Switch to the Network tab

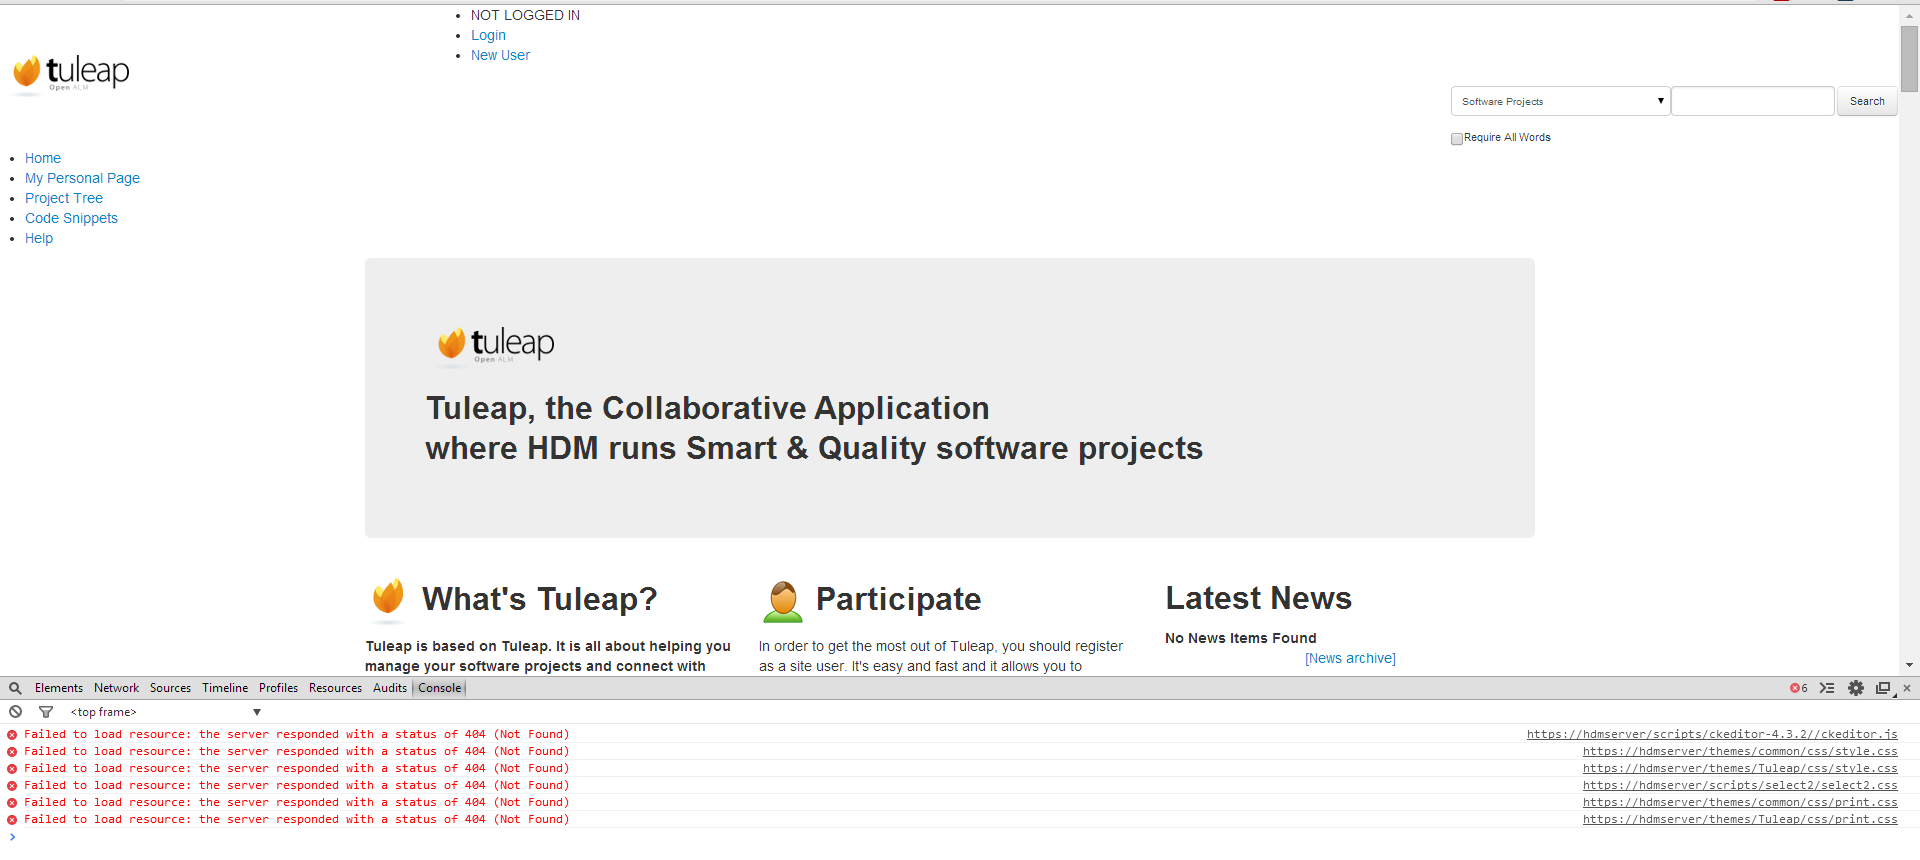(117, 688)
